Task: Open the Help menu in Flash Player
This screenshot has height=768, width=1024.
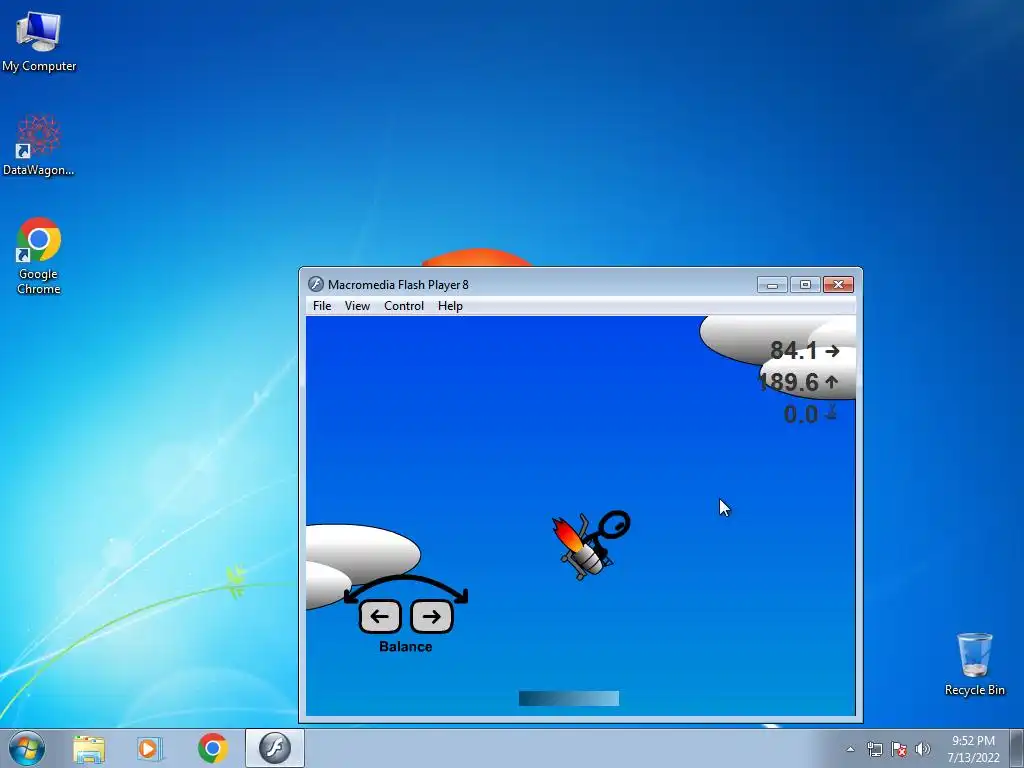Action: [x=450, y=306]
